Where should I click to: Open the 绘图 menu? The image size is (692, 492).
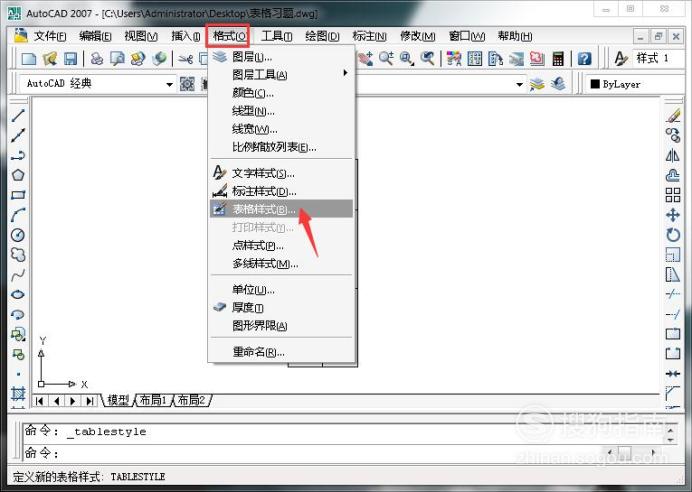coord(322,36)
